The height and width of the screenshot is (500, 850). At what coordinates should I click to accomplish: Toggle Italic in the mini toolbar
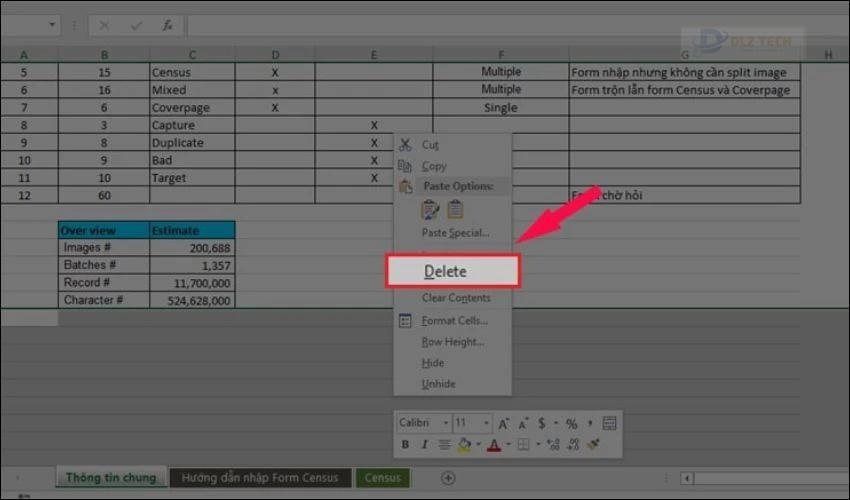(x=424, y=445)
